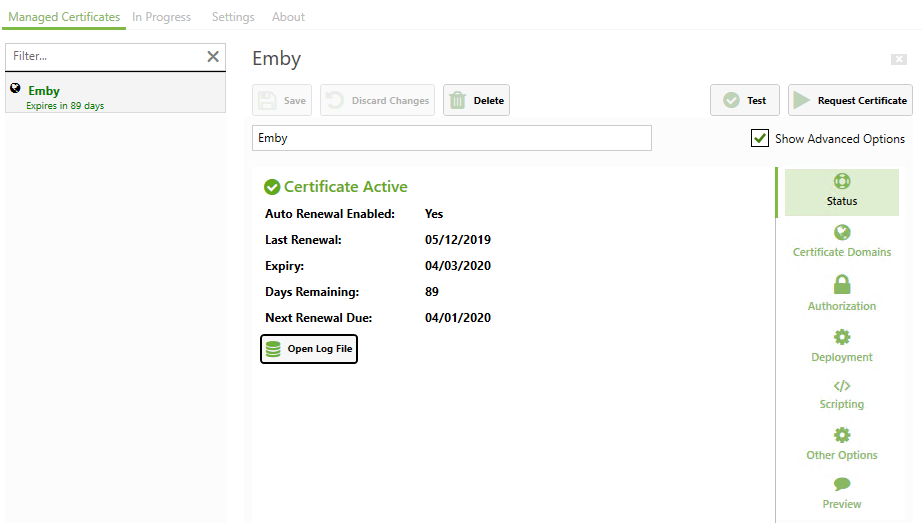Click the Emby certificate name field
The image size is (922, 523).
pos(452,138)
